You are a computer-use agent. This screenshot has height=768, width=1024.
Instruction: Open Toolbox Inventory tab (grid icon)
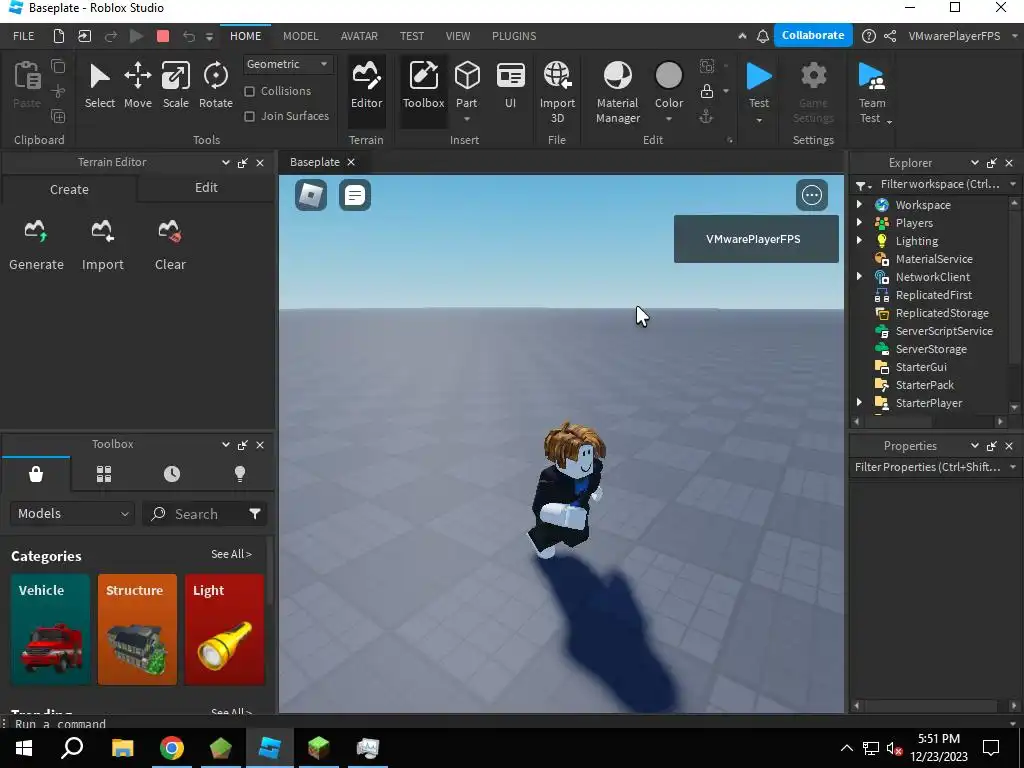pyautogui.click(x=104, y=473)
